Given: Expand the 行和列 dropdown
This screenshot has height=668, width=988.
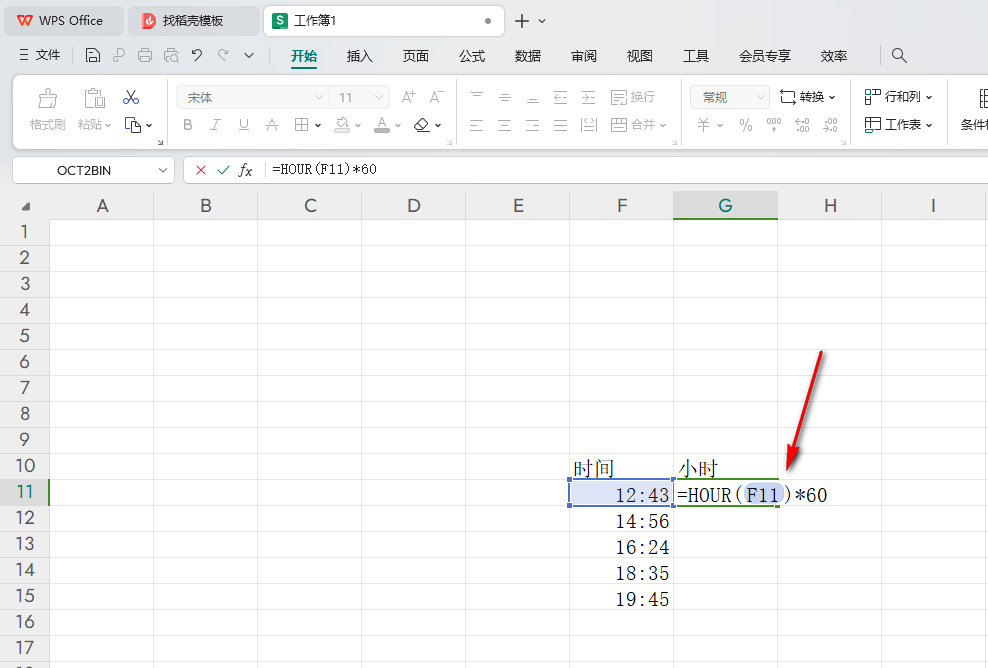Looking at the screenshot, I should (x=898, y=97).
